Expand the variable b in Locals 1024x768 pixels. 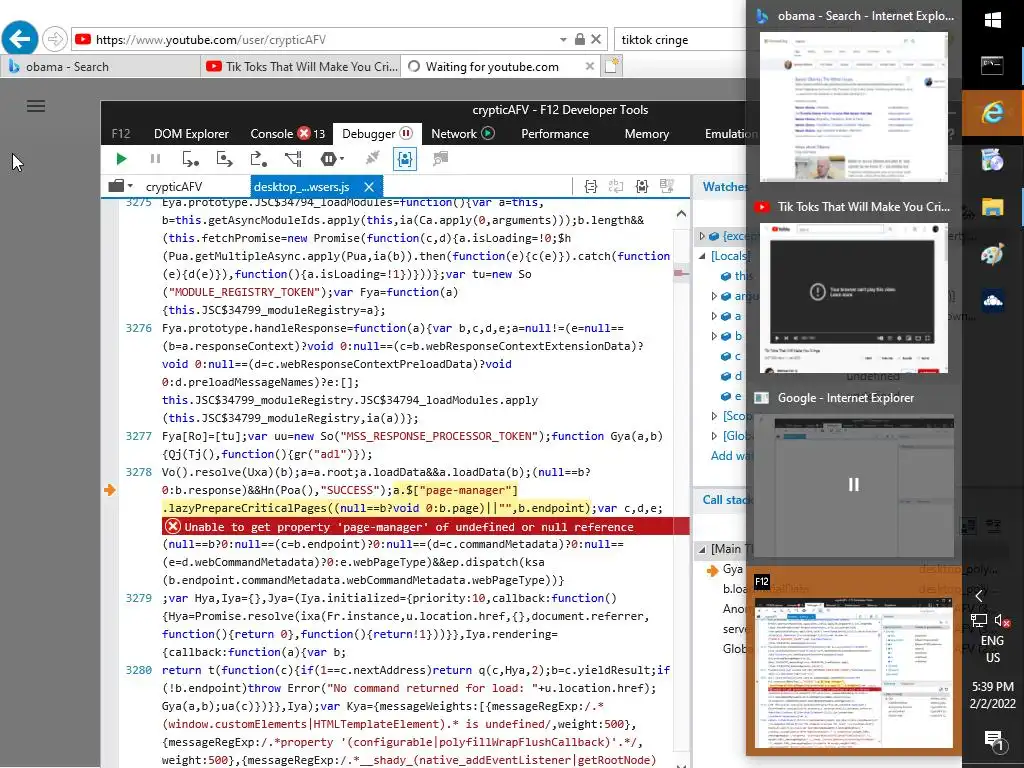coord(714,336)
